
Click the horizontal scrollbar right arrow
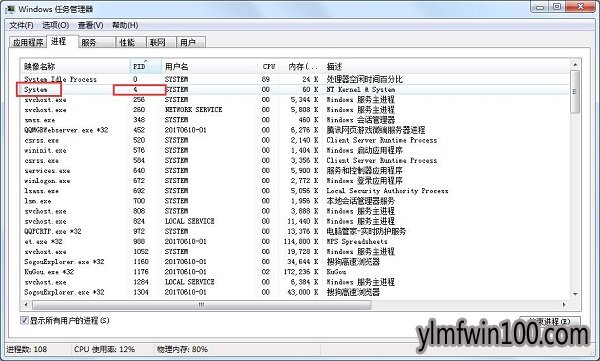564,305
